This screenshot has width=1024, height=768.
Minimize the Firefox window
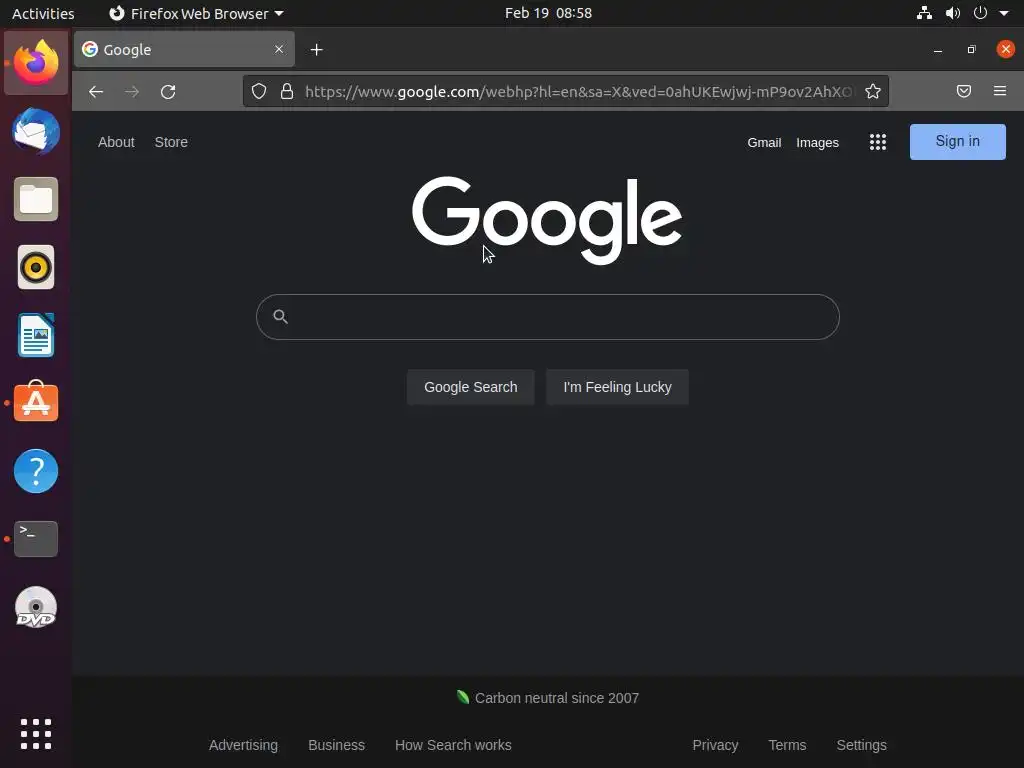[938, 50]
